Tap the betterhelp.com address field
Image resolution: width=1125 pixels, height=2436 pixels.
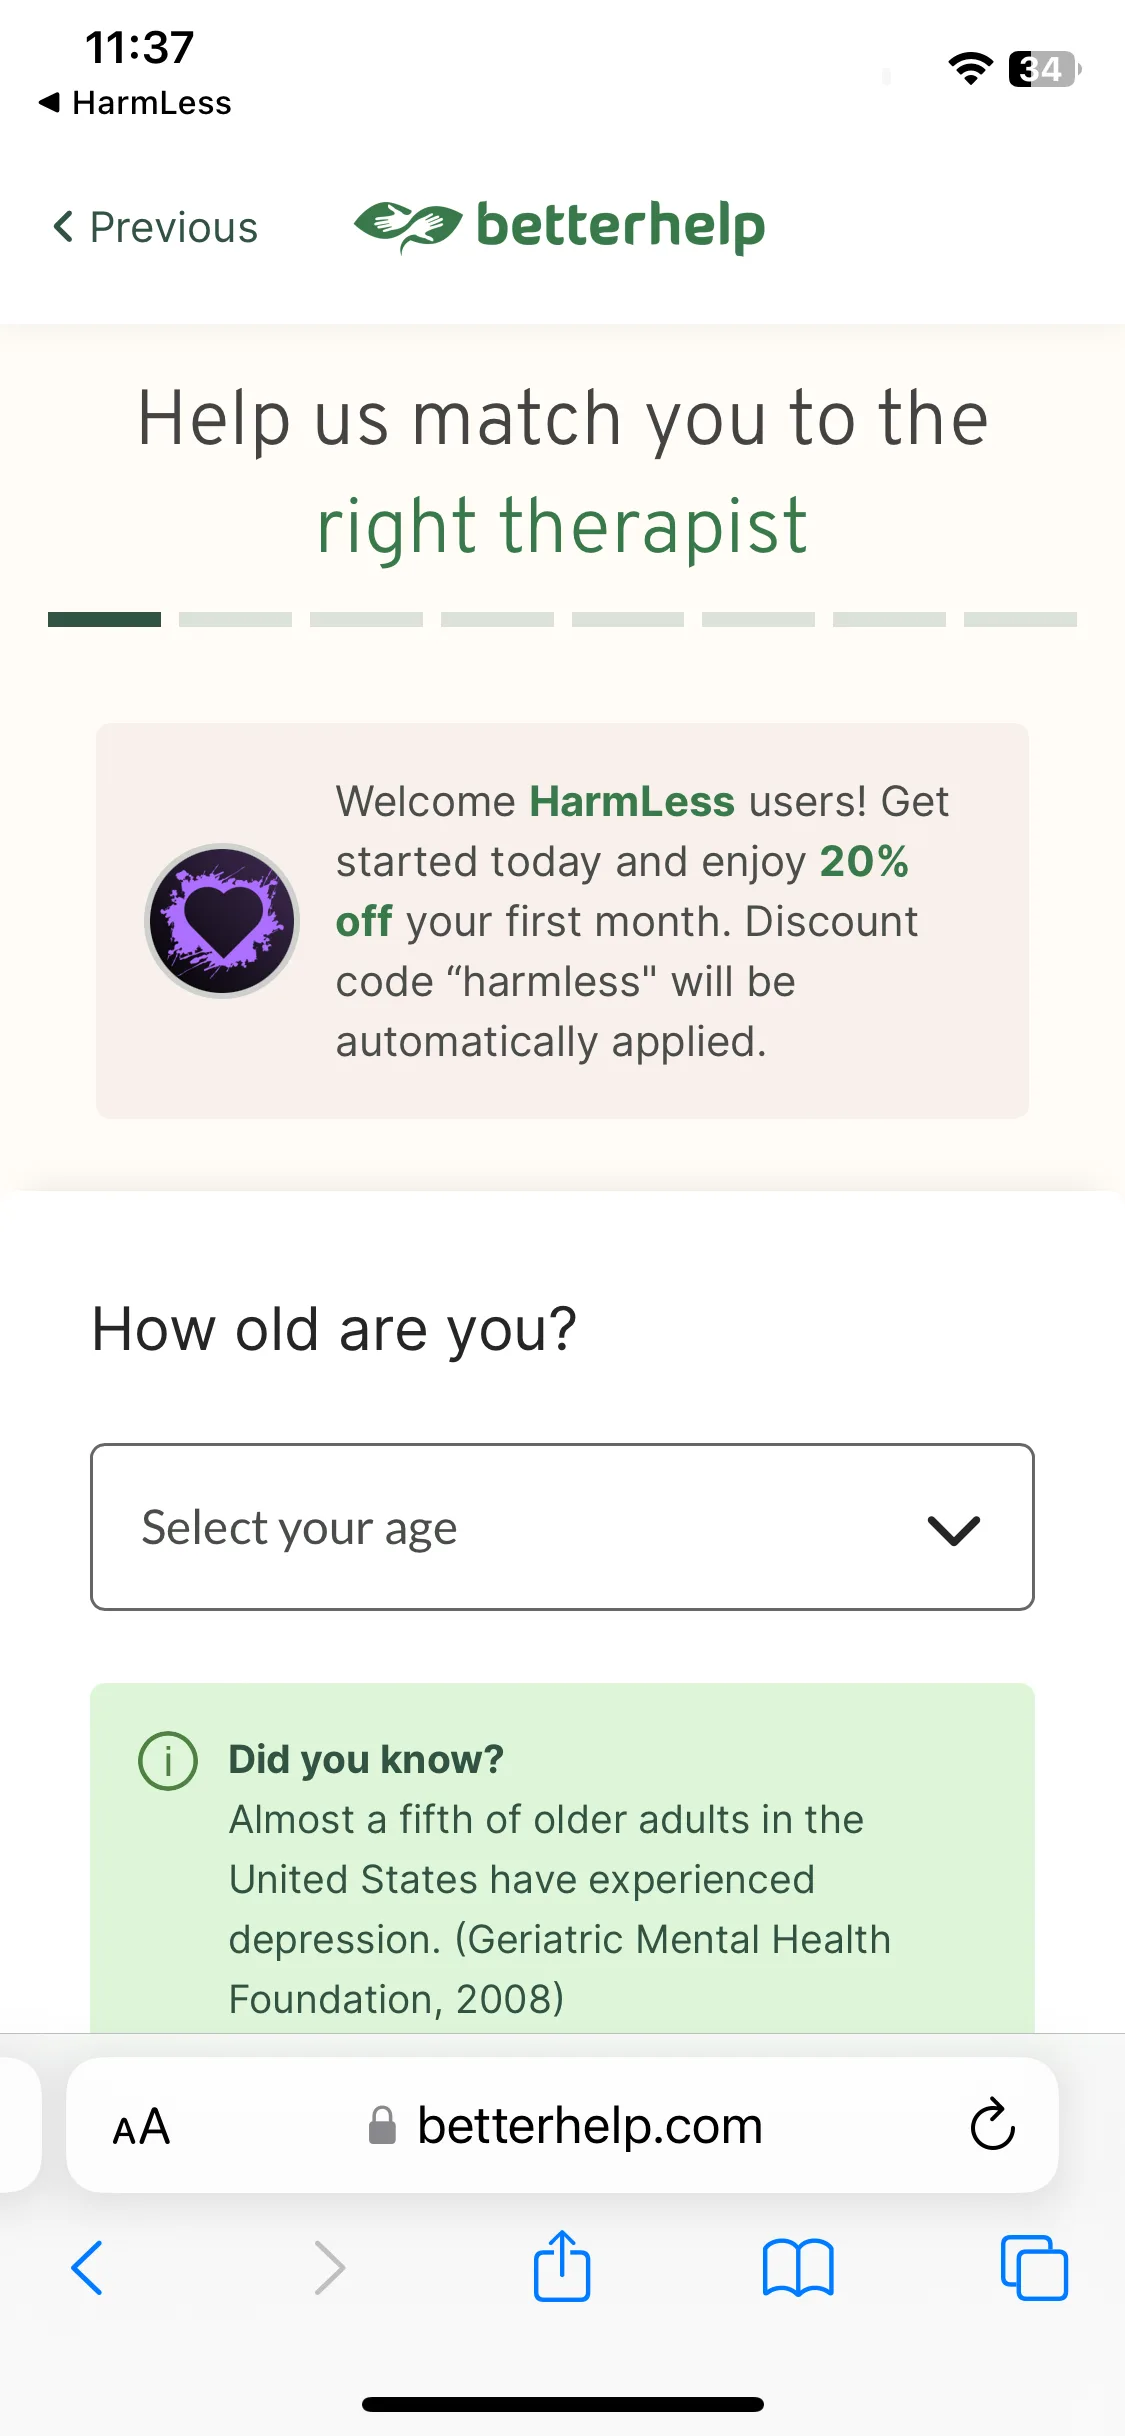point(562,2125)
